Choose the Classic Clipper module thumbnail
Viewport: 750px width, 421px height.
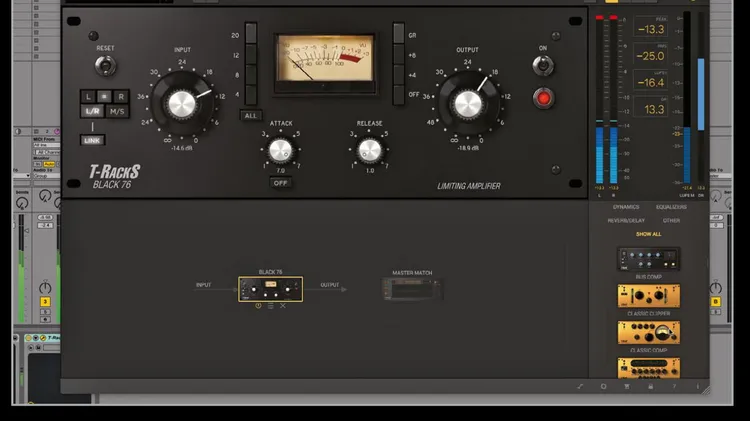pyautogui.click(x=649, y=296)
